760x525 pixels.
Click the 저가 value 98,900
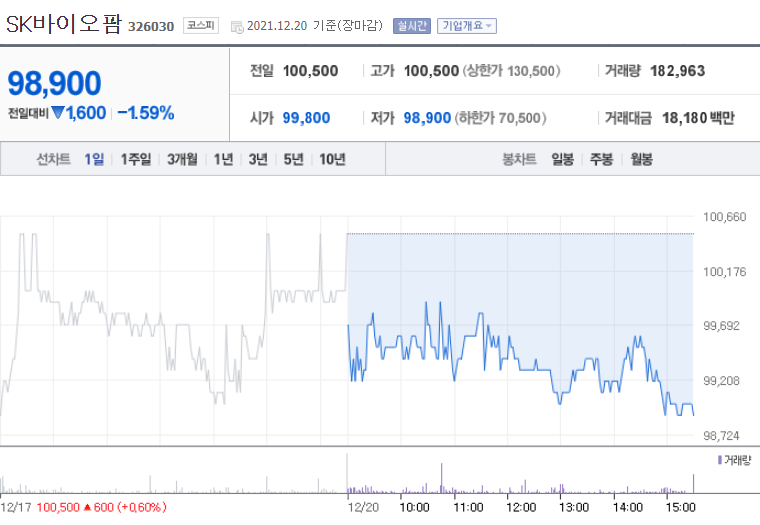pos(428,118)
